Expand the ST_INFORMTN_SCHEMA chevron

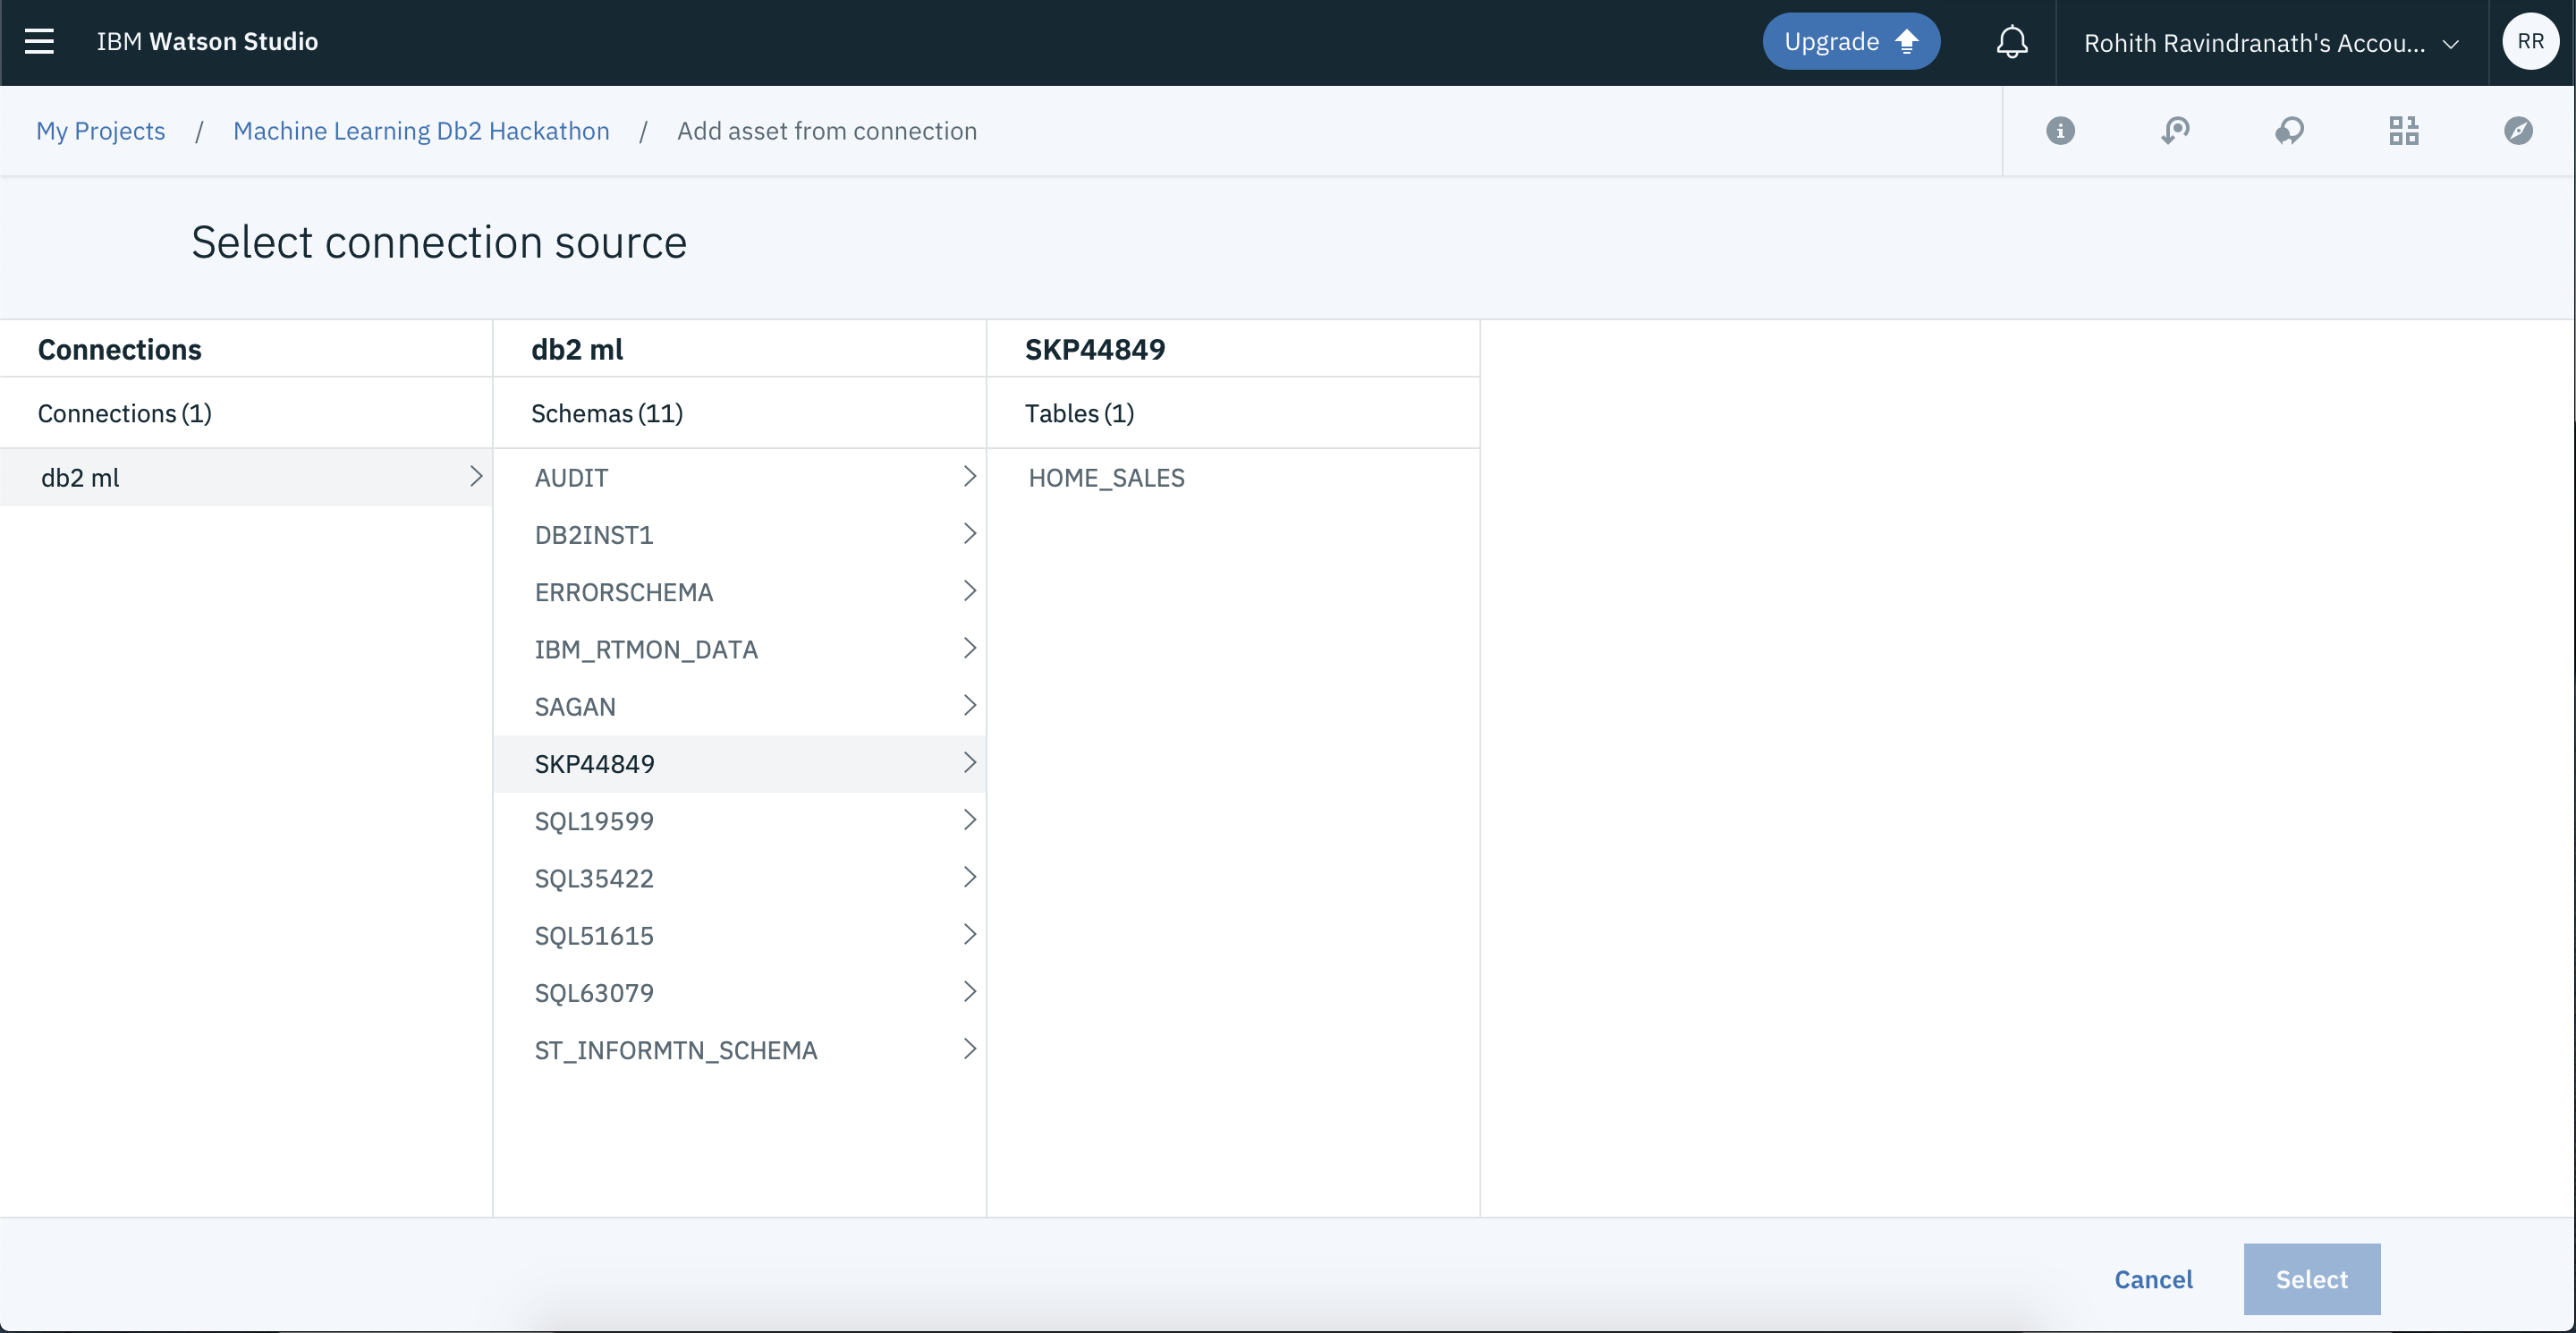pyautogui.click(x=969, y=1049)
